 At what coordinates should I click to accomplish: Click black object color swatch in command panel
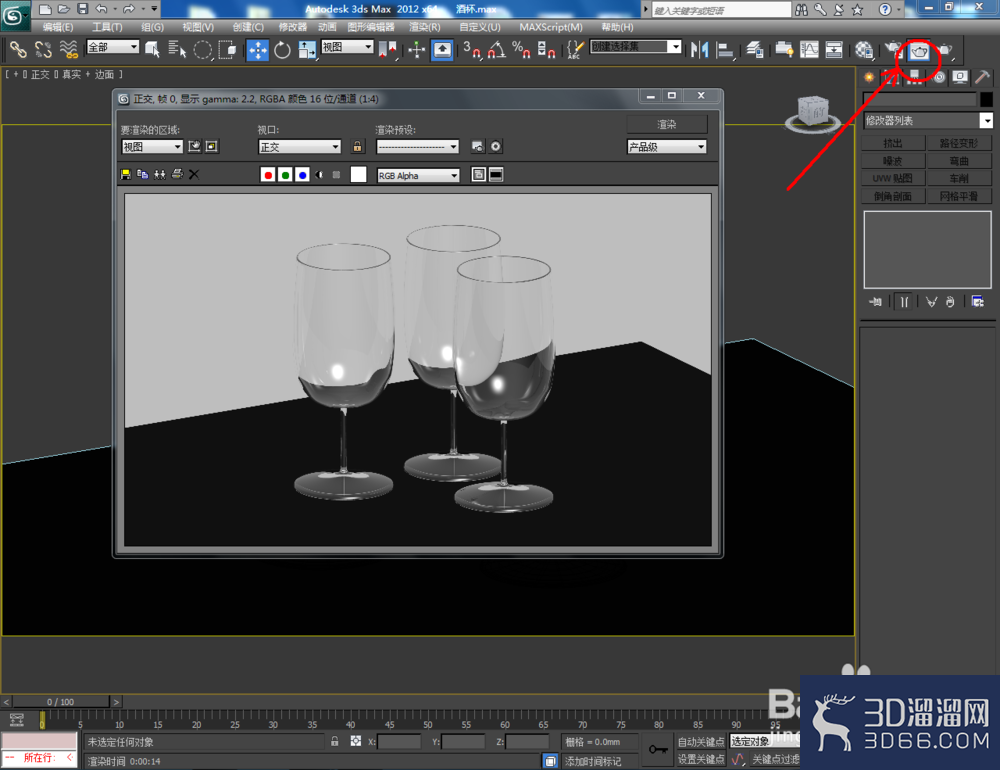click(986, 99)
